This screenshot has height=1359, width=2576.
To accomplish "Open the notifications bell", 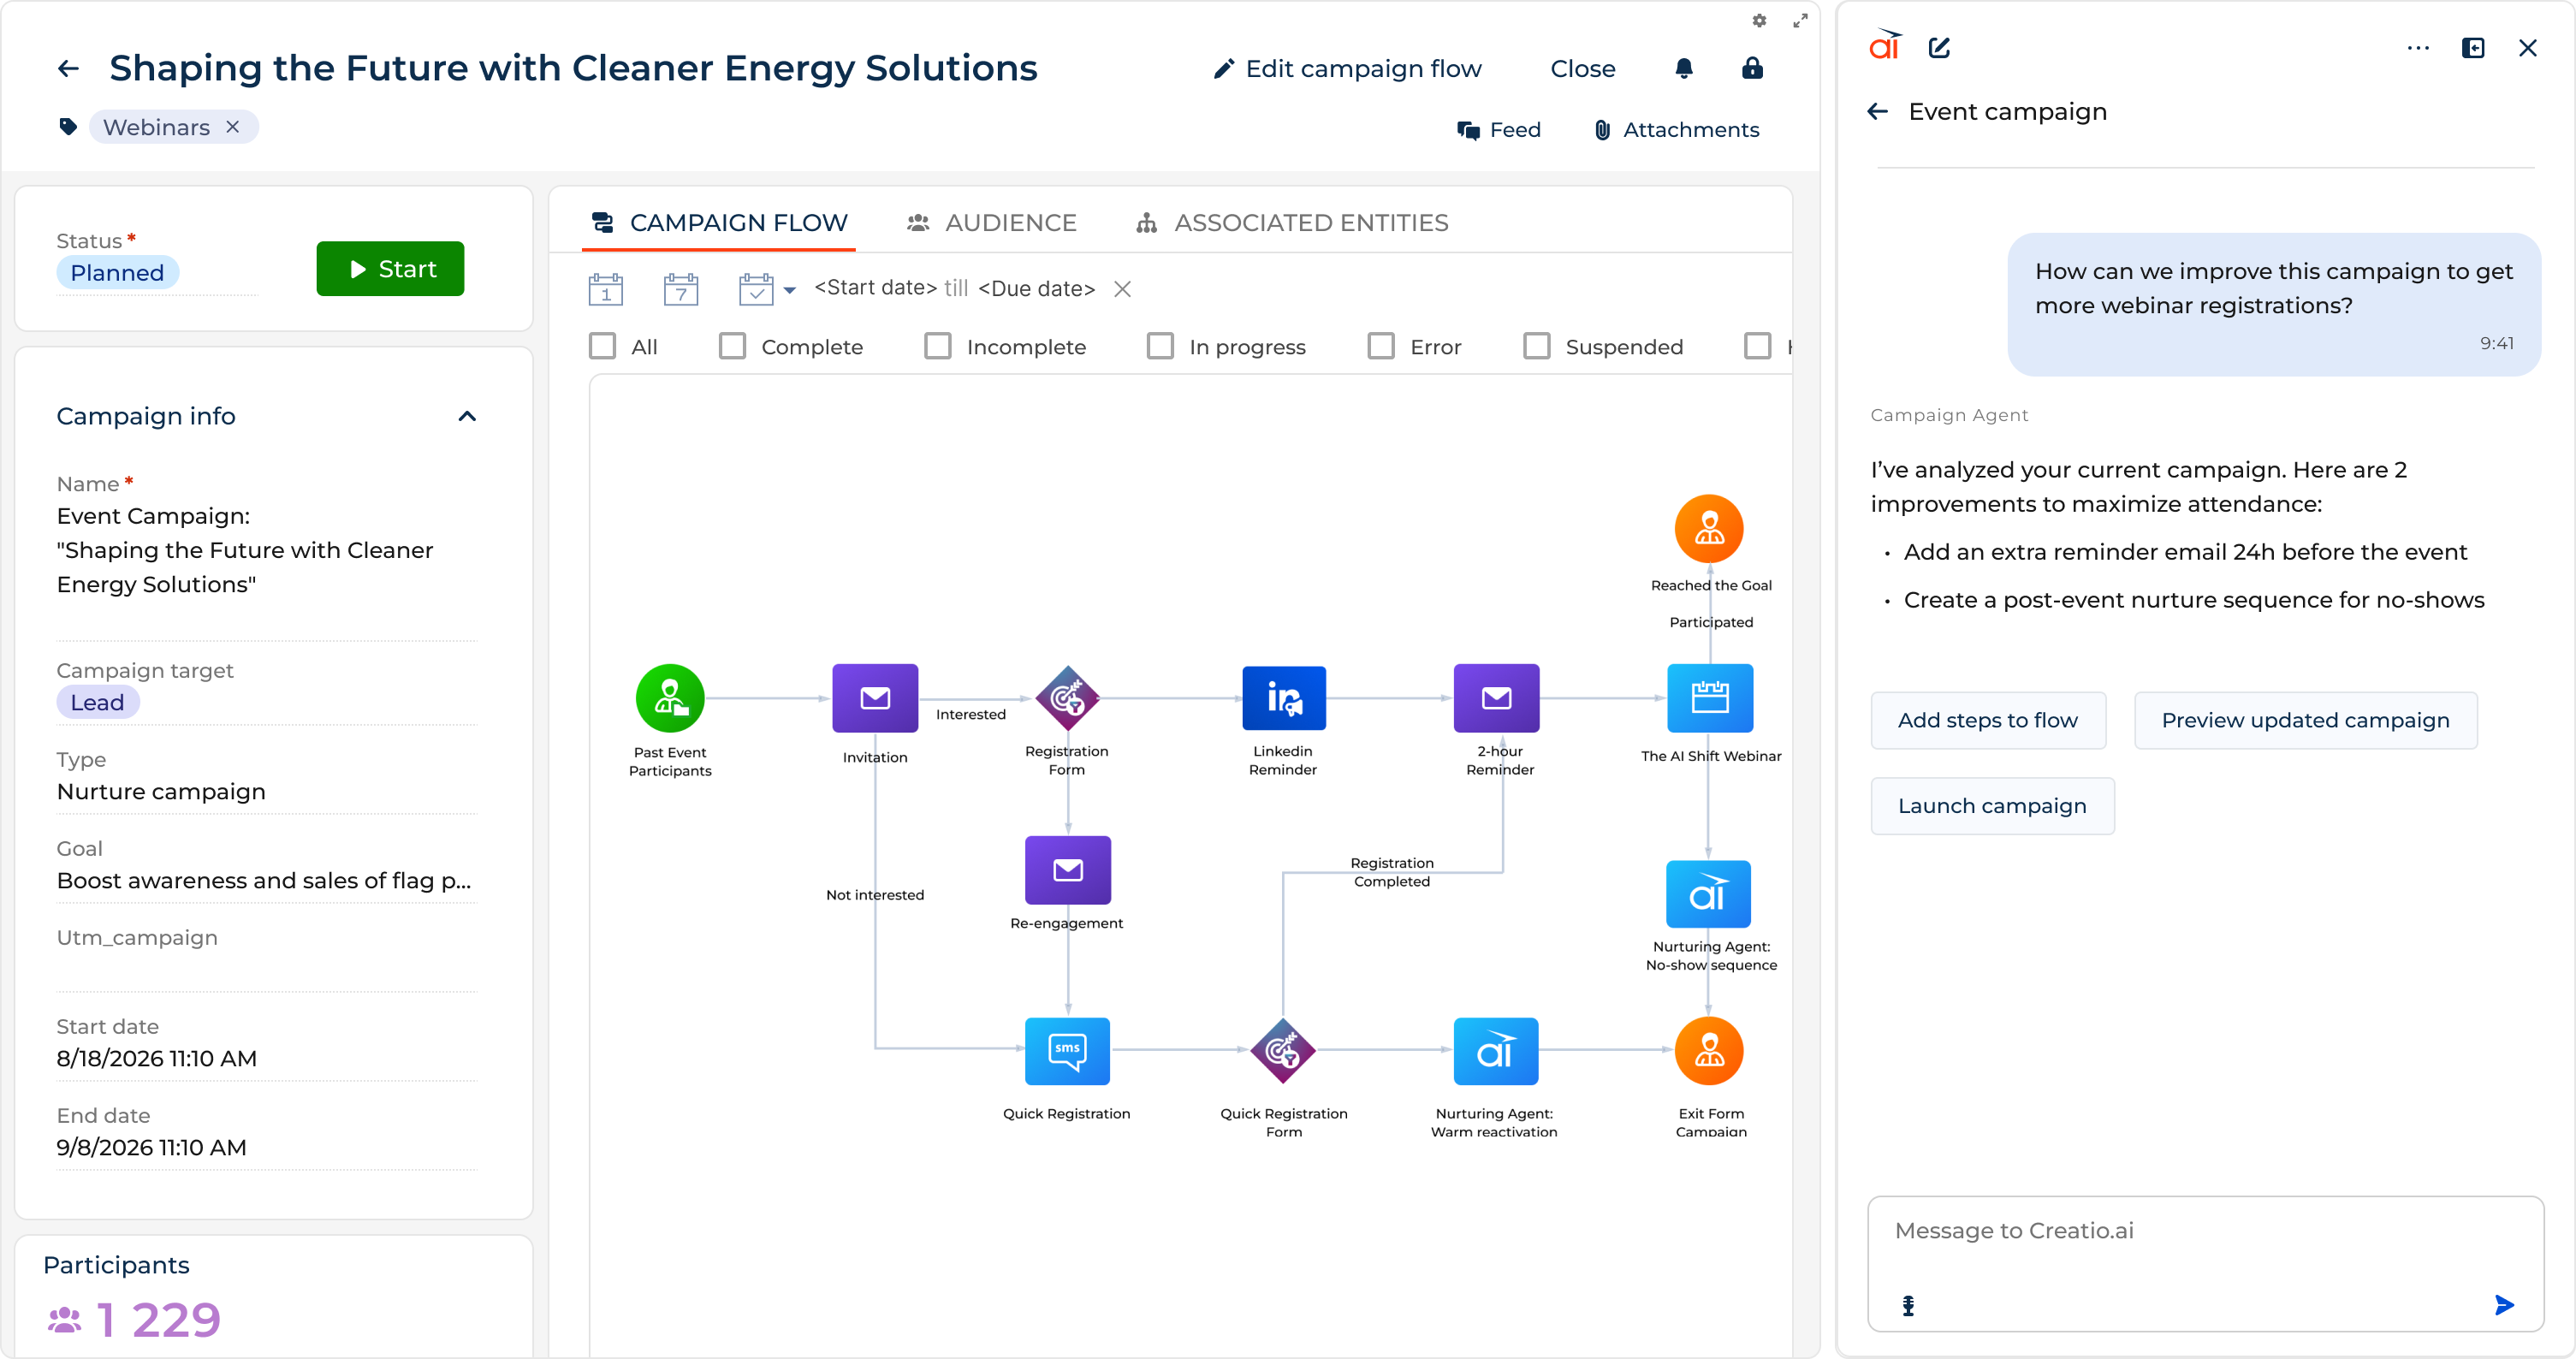I will [1684, 68].
